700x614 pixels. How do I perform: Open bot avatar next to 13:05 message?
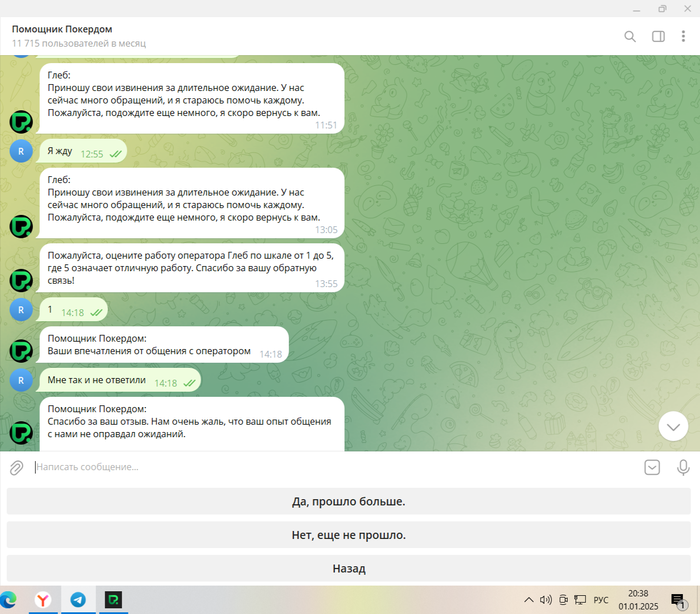(x=21, y=226)
